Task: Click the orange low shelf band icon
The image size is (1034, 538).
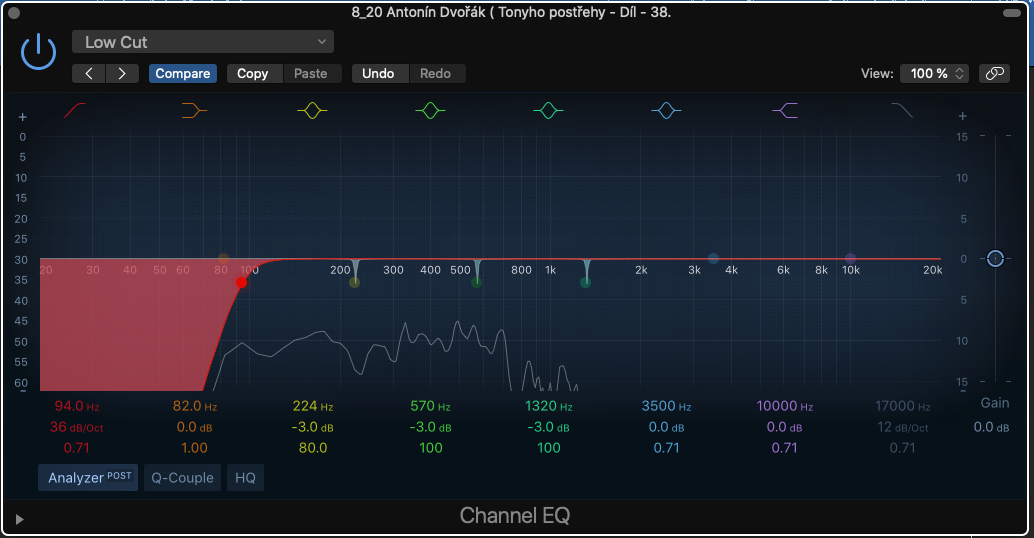Action: coord(195,111)
